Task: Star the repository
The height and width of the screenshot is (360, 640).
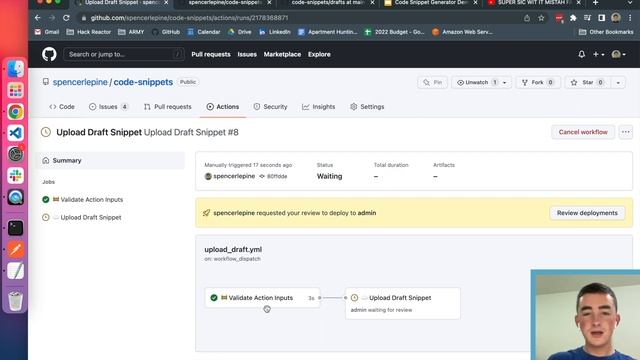Action: click(587, 82)
